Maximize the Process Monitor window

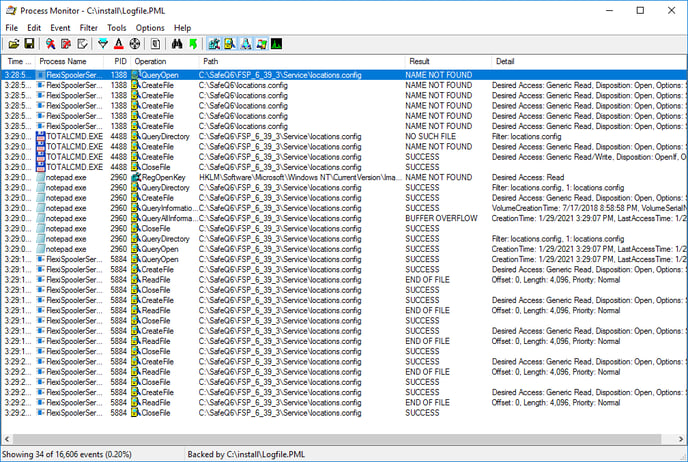[x=640, y=11]
